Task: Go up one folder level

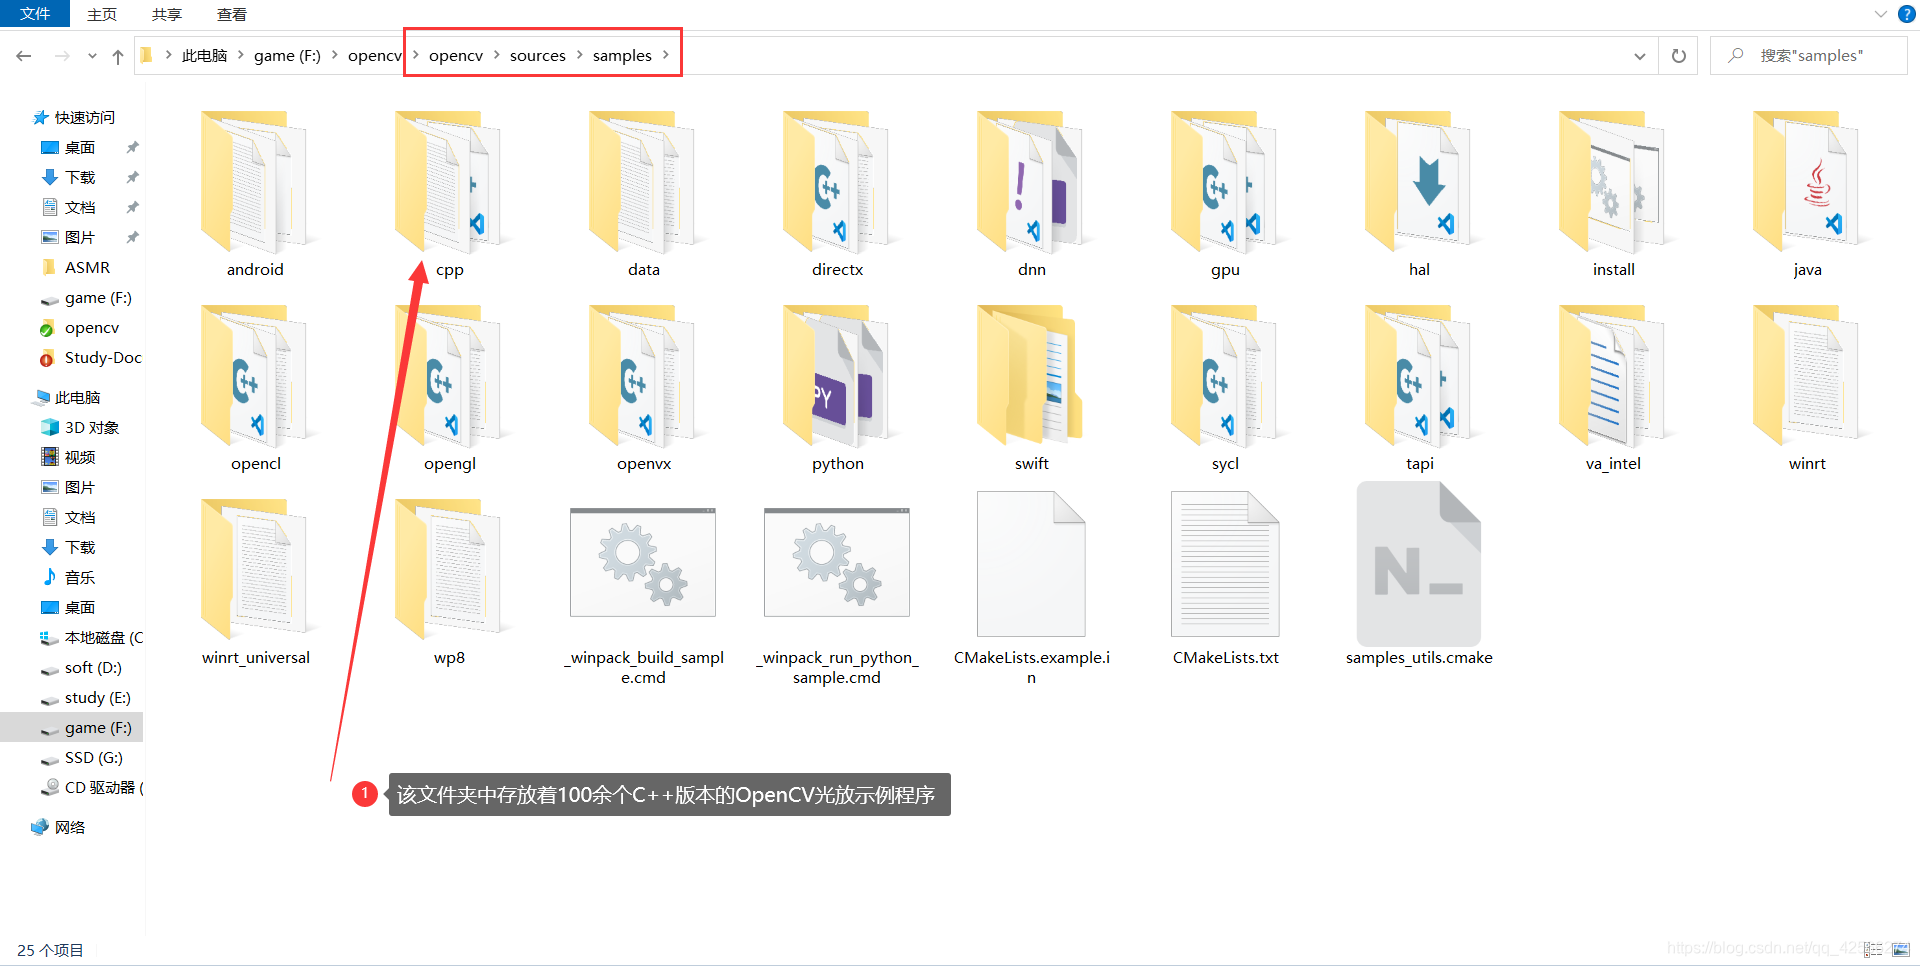Action: point(118,56)
